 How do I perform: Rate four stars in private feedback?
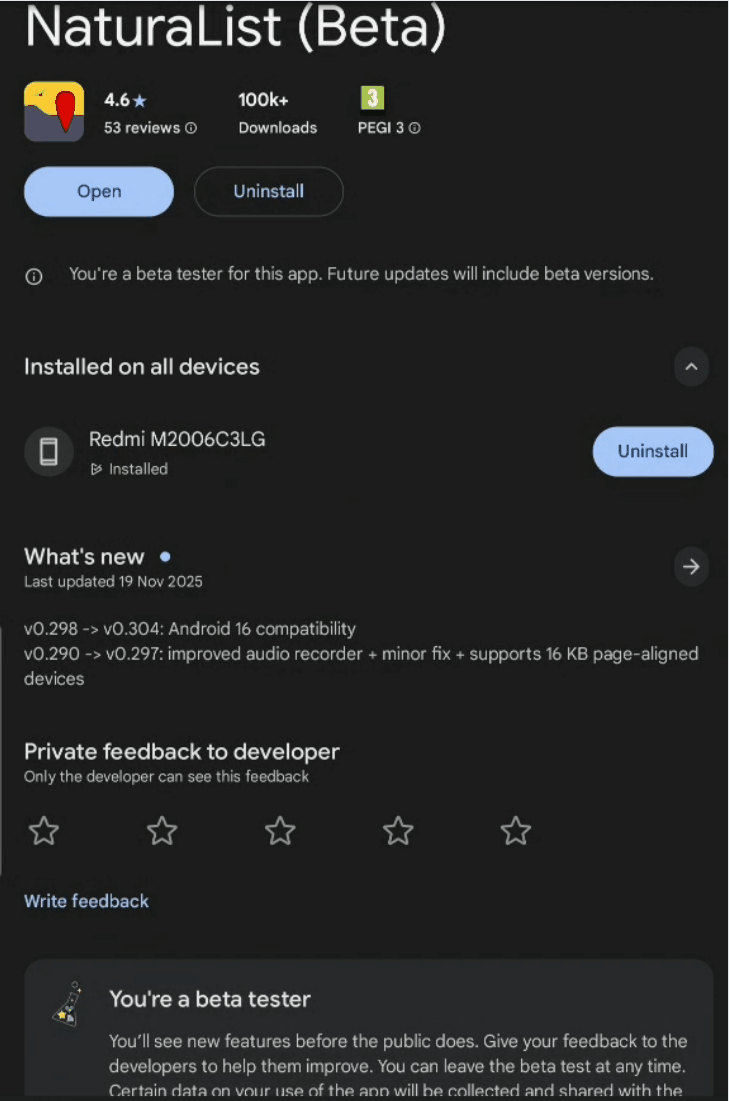click(398, 830)
